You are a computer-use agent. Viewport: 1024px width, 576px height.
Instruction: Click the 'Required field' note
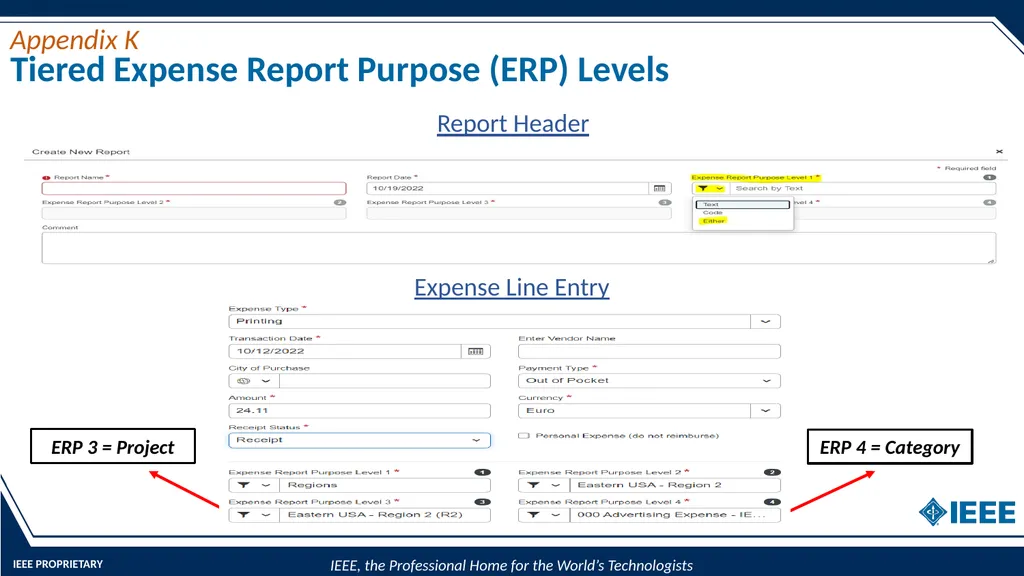pyautogui.click(x=967, y=168)
